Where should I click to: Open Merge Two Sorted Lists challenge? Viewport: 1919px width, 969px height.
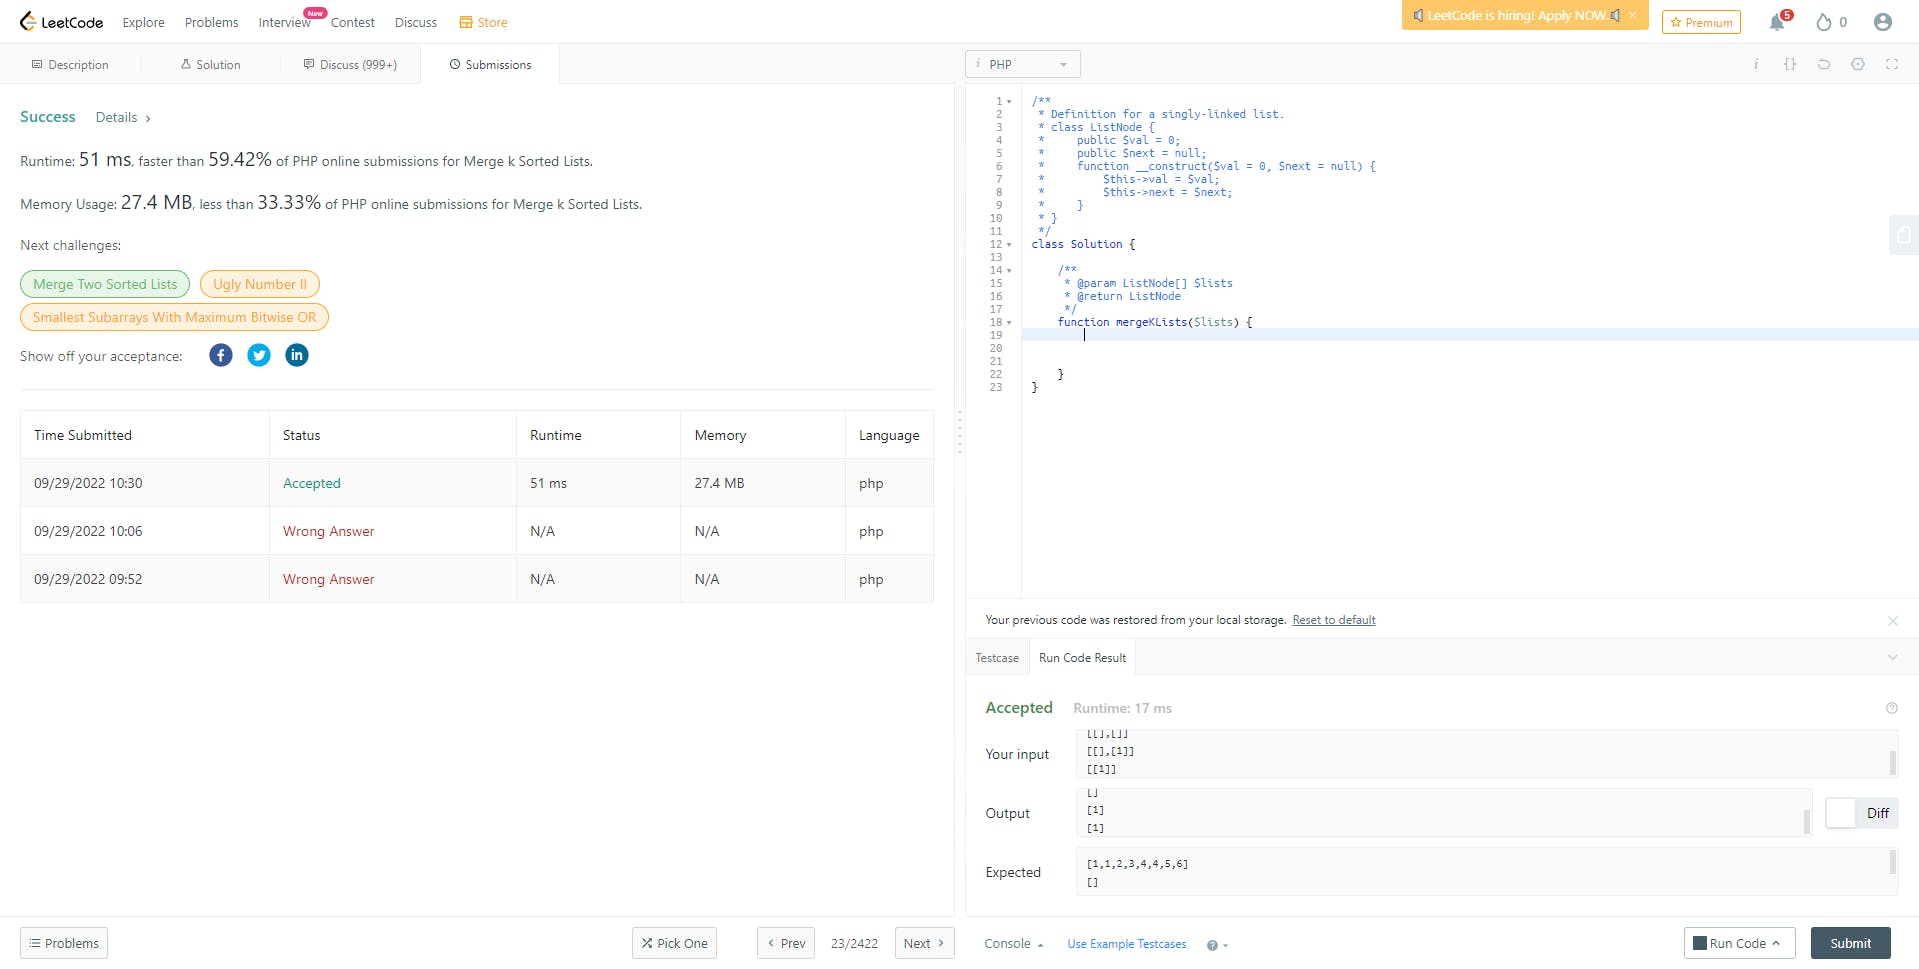105,284
